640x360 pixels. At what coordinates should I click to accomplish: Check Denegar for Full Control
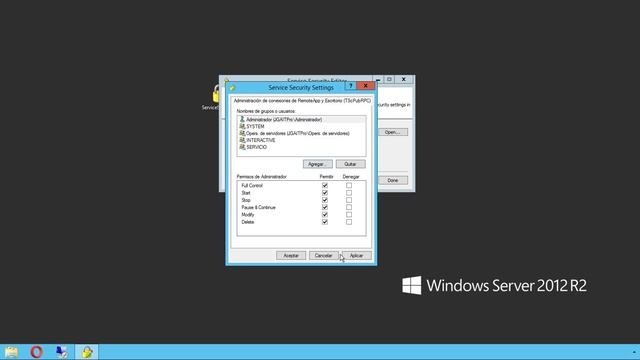pos(349,185)
